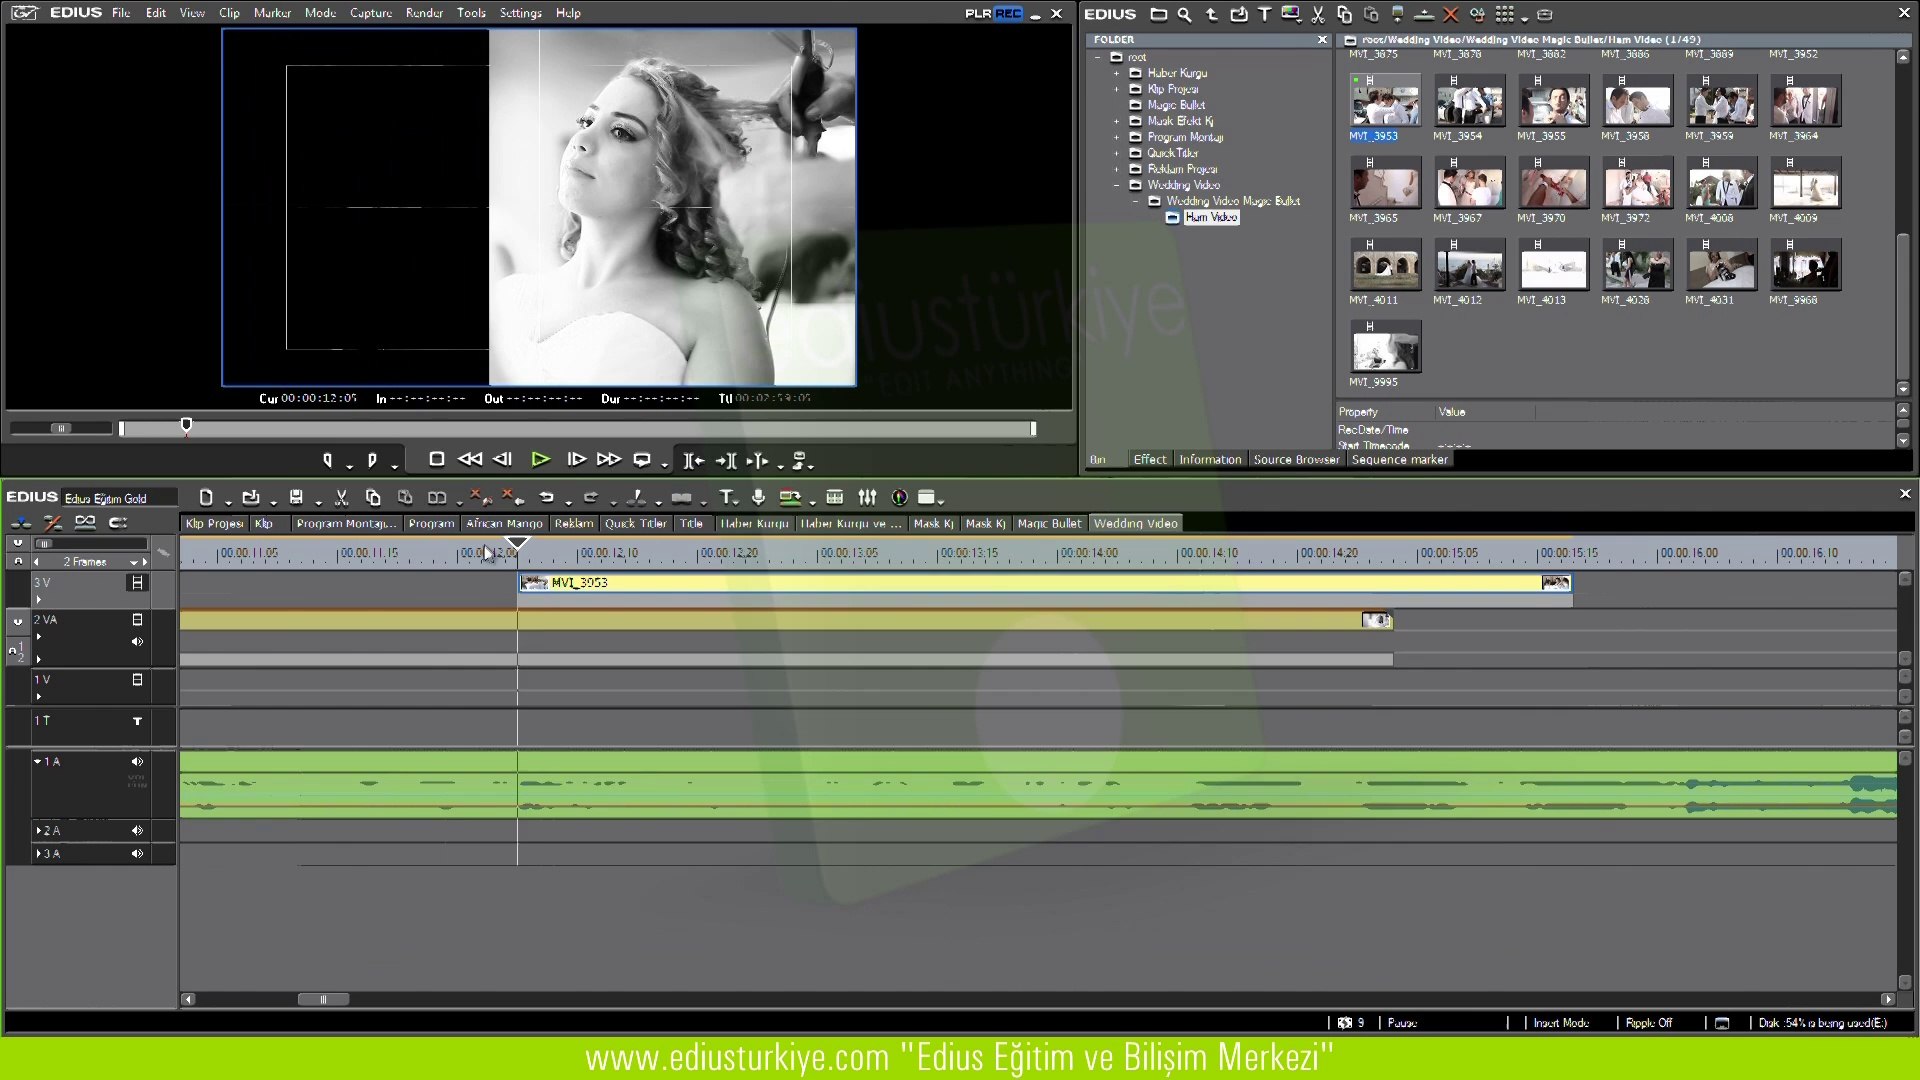Click the timeline Cut (scissors) icon

coord(341,498)
